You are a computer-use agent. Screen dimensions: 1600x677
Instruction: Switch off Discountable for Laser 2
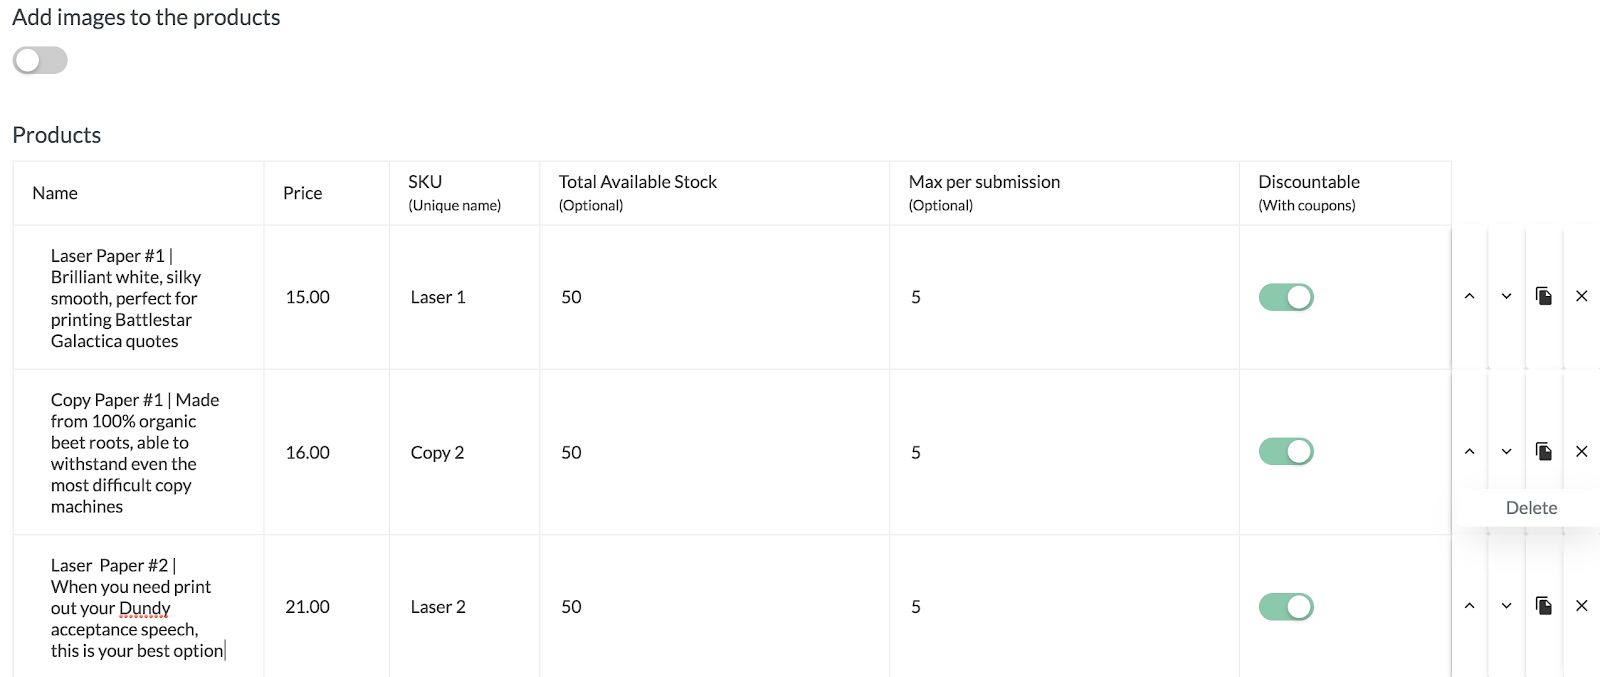pos(1286,607)
